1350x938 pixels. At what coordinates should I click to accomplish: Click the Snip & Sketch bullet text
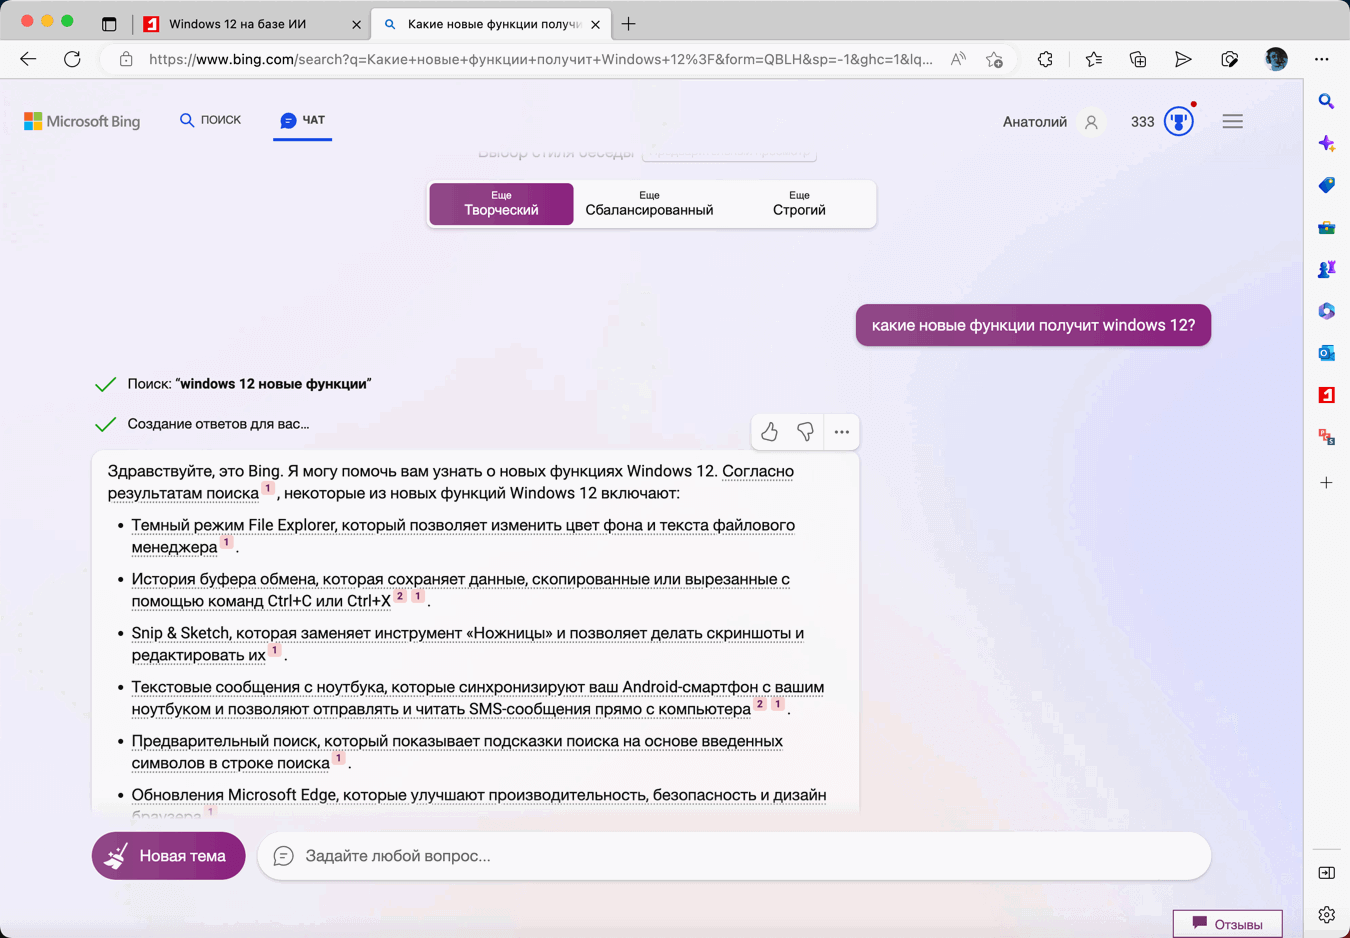[x=468, y=644]
